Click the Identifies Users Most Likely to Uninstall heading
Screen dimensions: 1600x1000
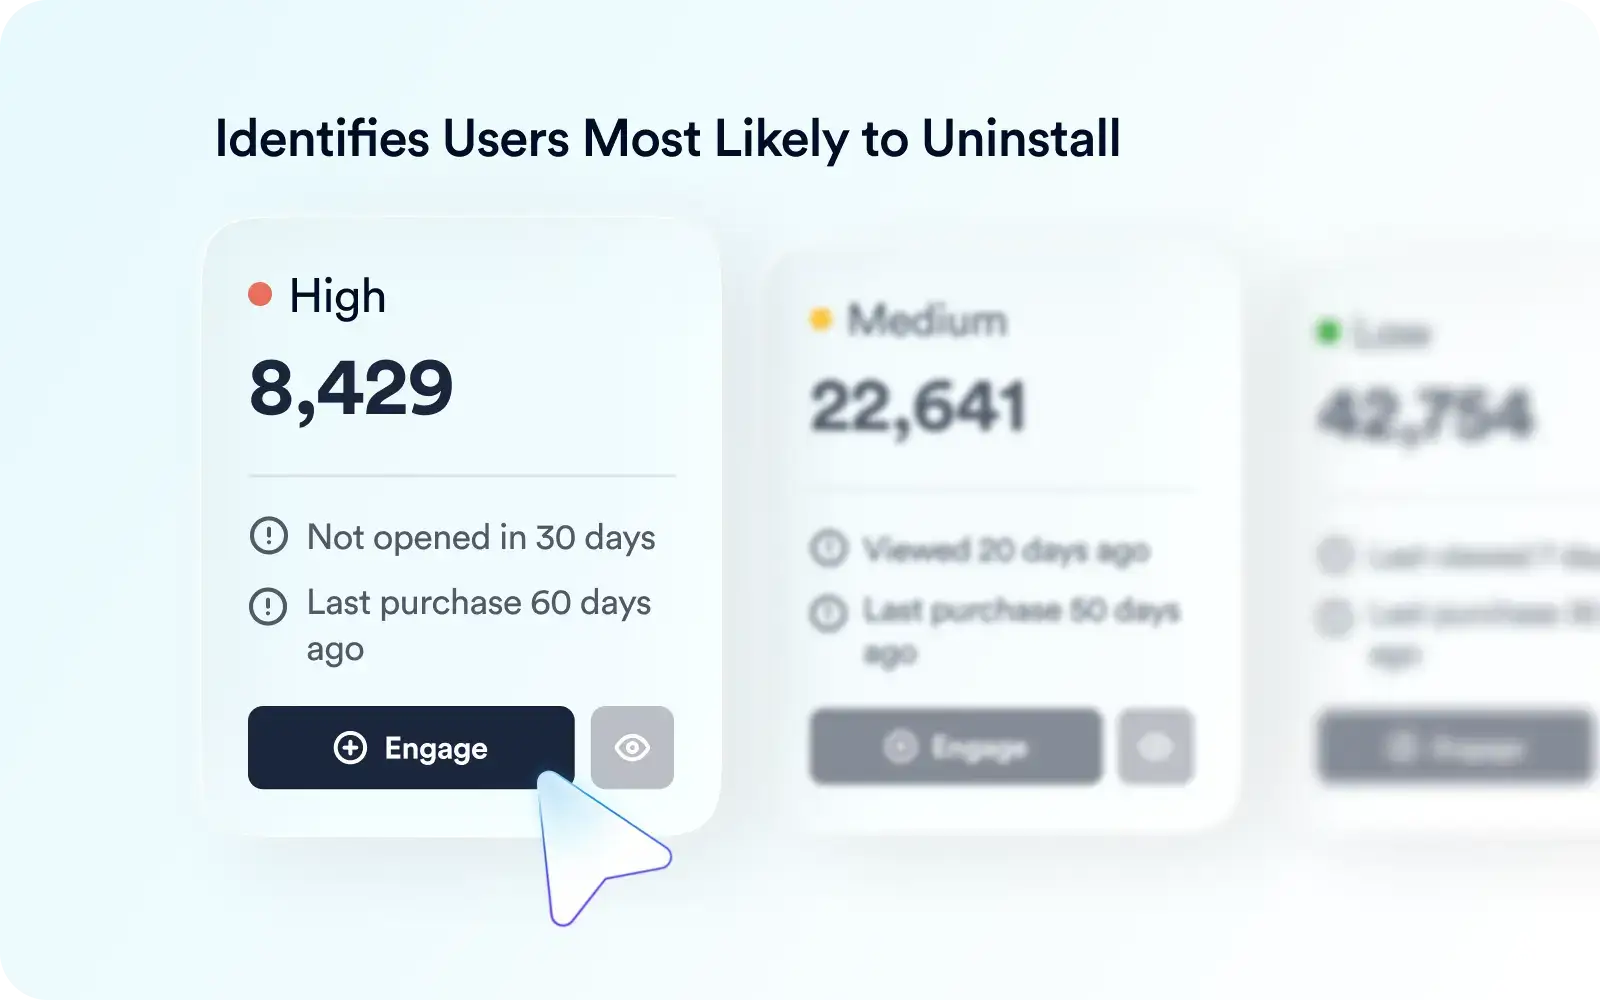667,139
